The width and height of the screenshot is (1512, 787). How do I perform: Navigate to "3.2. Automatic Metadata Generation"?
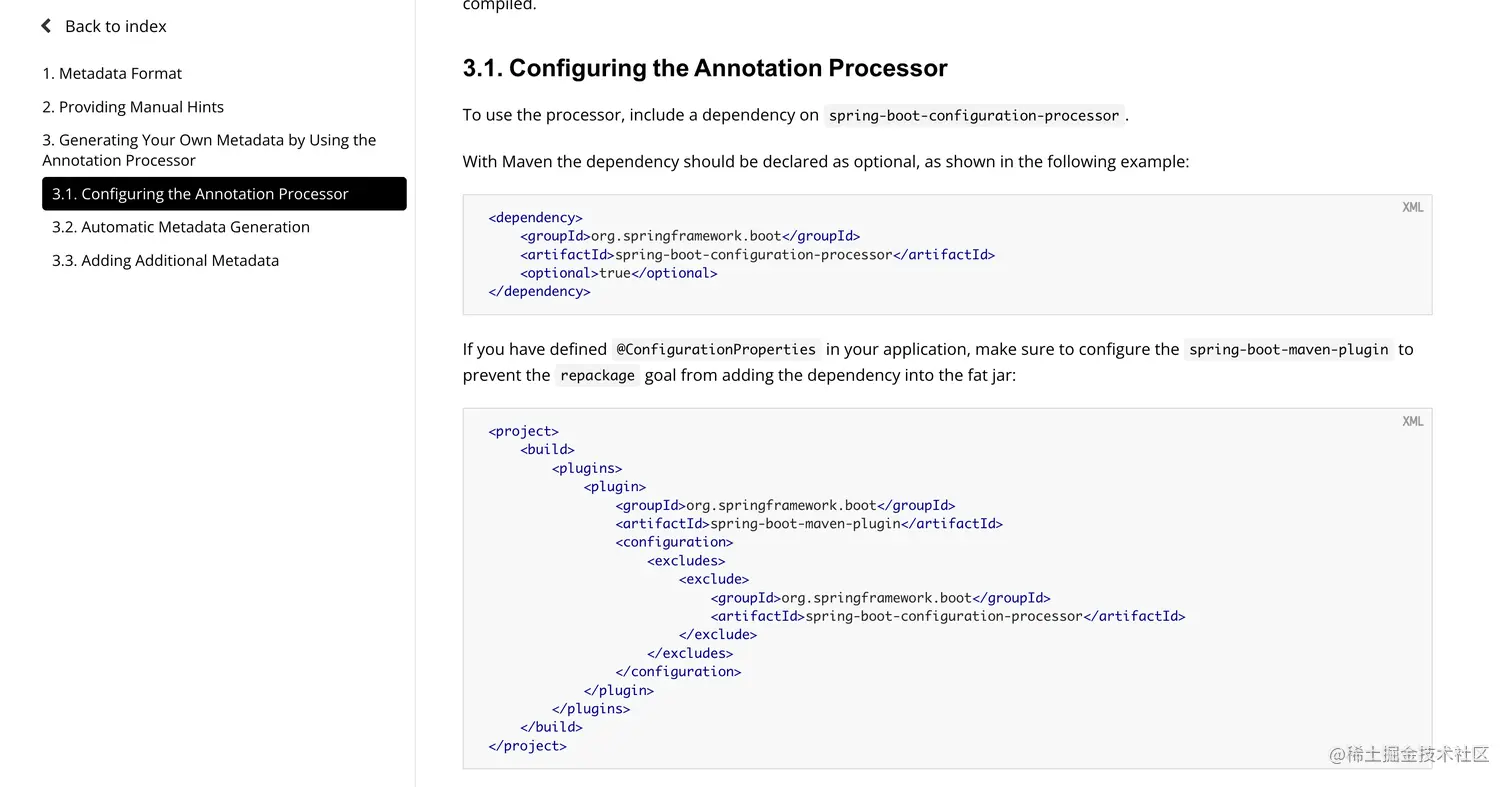tap(181, 227)
